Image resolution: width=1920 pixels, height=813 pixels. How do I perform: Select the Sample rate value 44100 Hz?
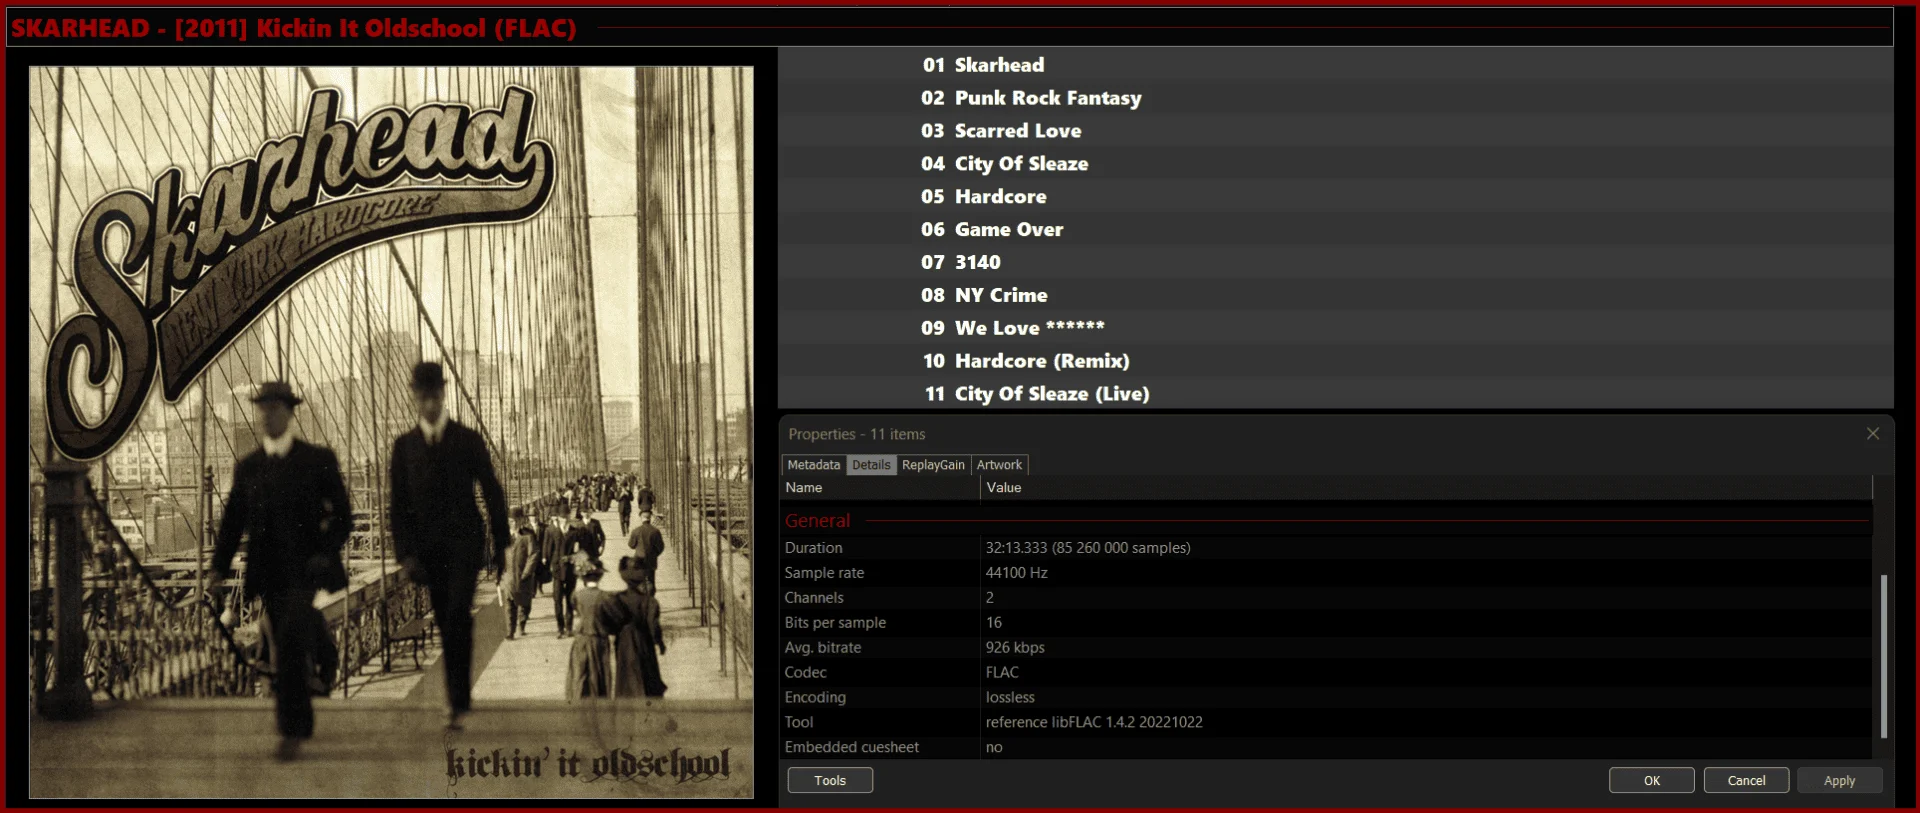(1016, 573)
